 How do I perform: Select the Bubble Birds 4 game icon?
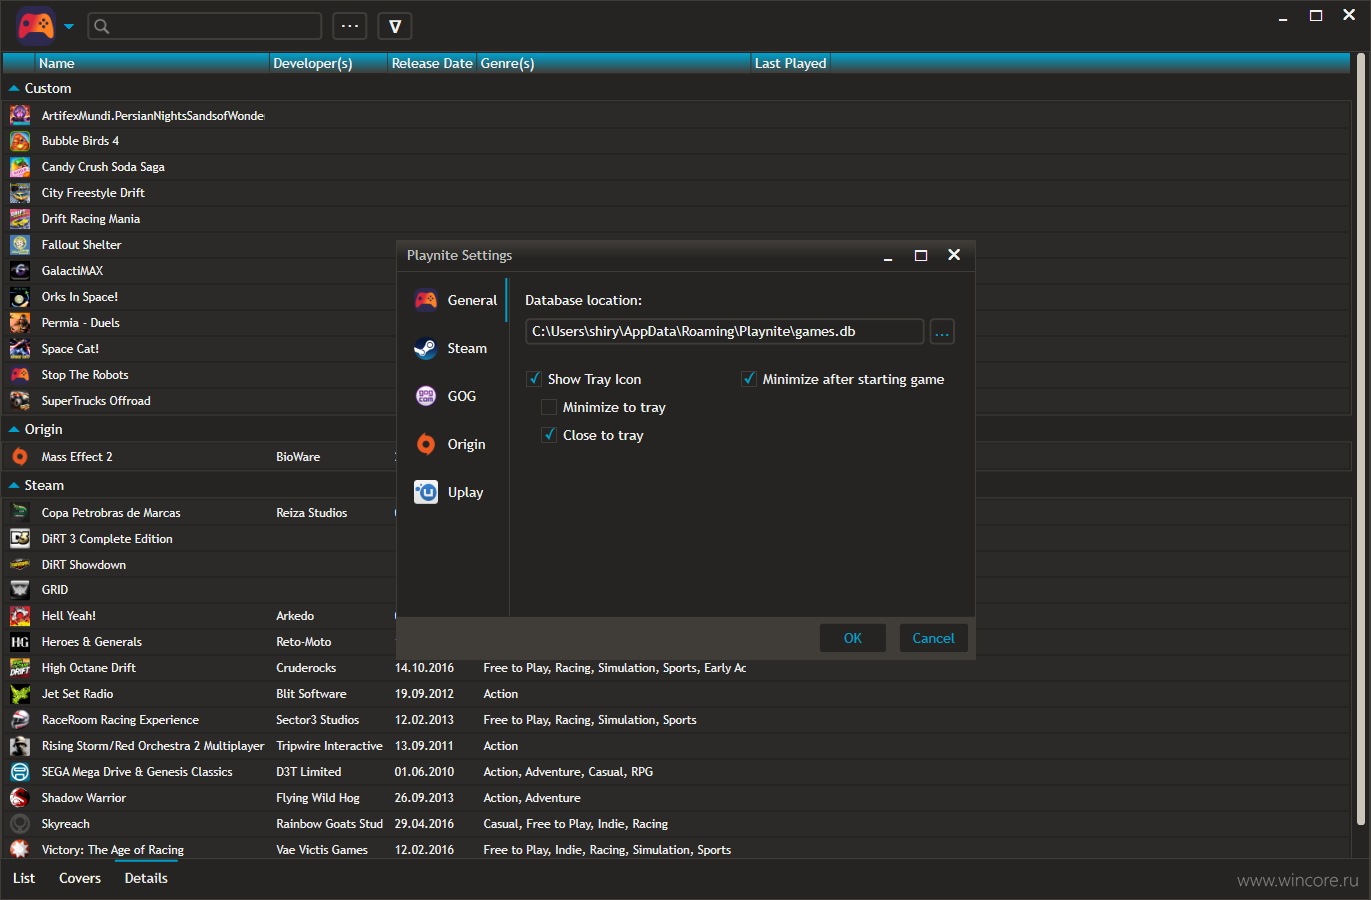coord(20,141)
